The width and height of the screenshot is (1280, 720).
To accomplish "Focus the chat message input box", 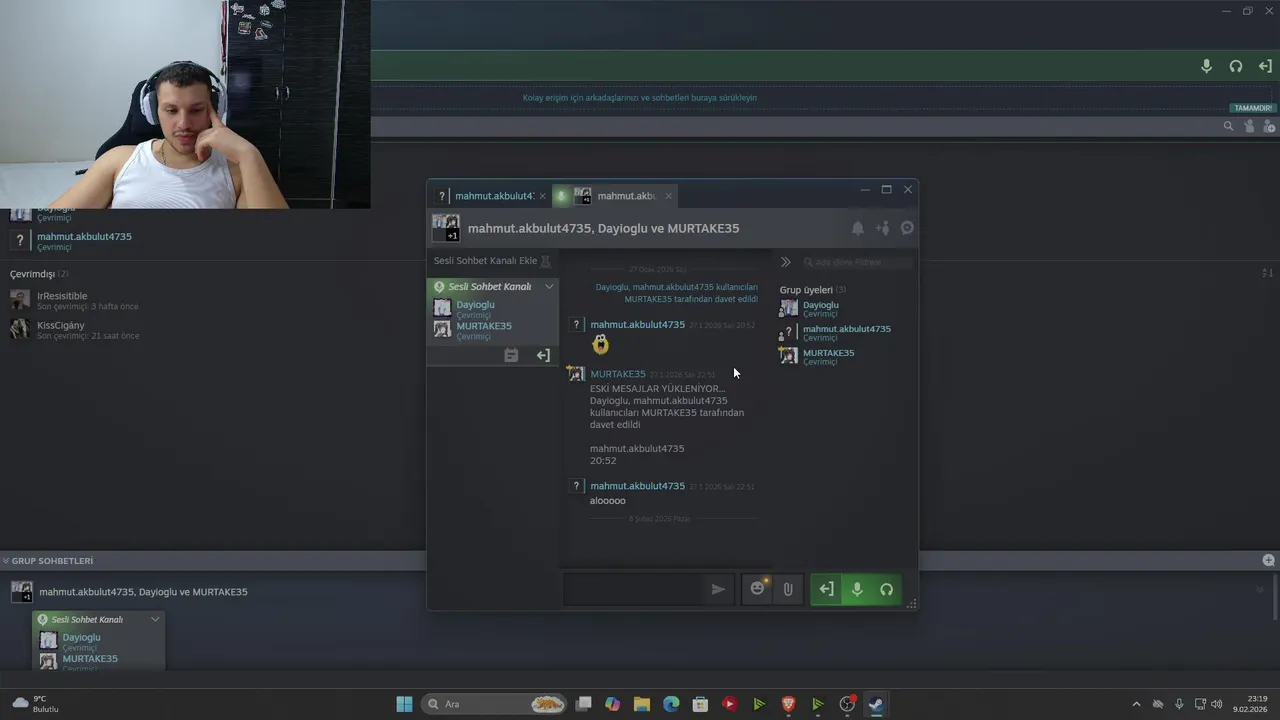I will tap(632, 589).
